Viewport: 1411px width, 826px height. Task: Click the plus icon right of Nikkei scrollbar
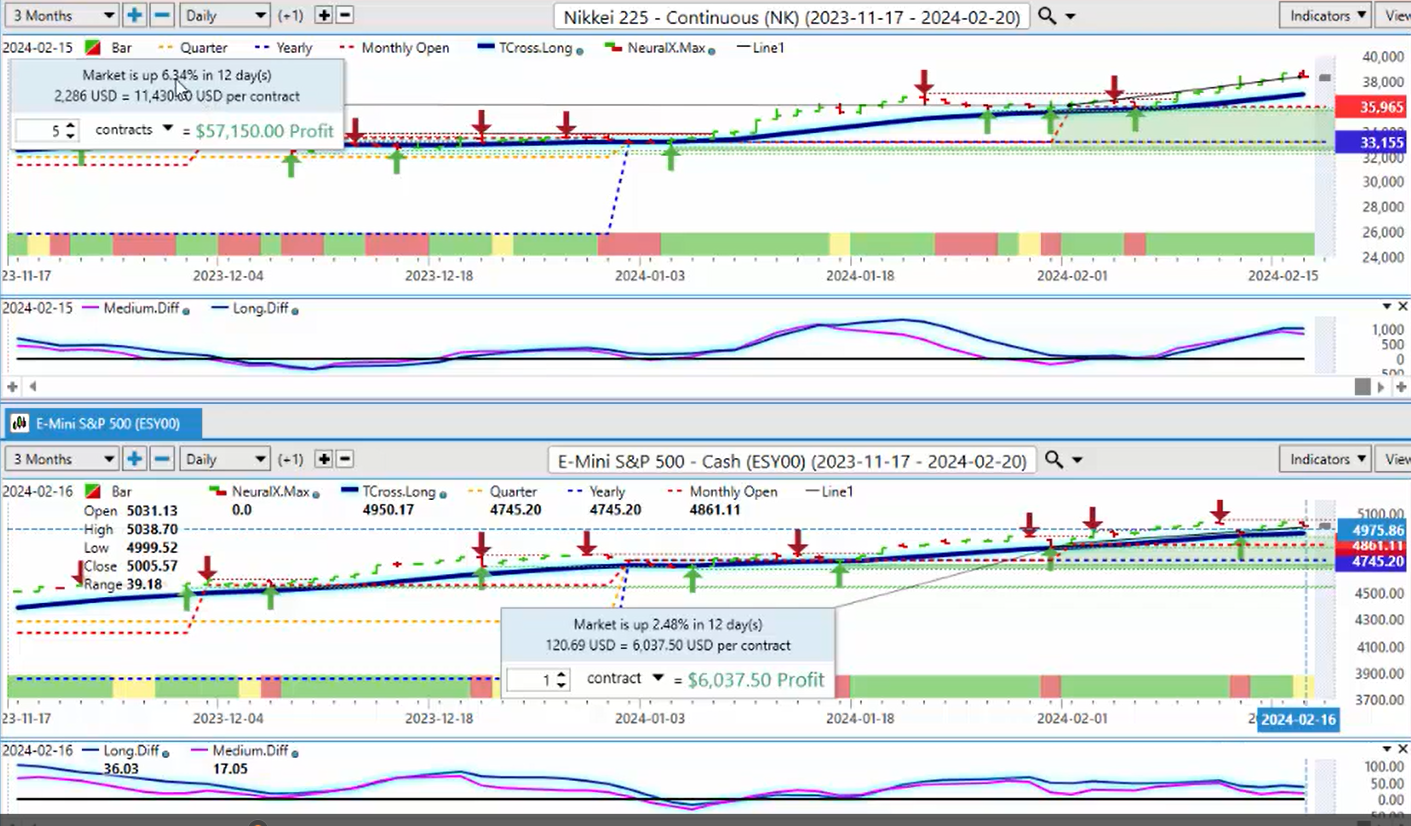coord(1399,386)
